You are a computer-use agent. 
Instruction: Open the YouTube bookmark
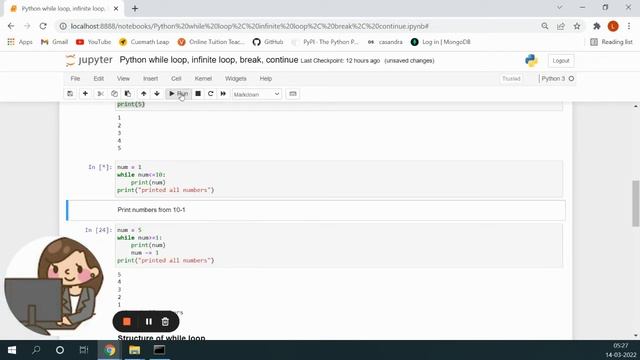pos(93,42)
